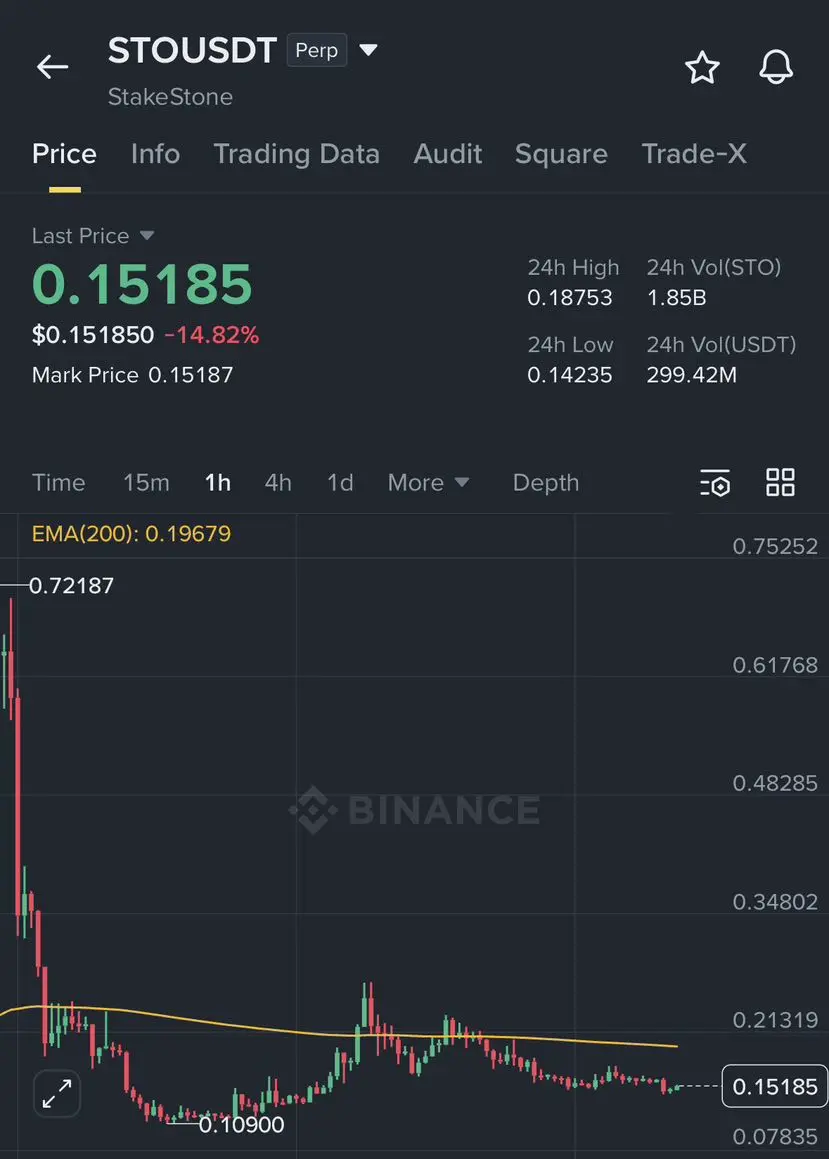
Task: Open the Trading Data tab
Action: click(296, 154)
